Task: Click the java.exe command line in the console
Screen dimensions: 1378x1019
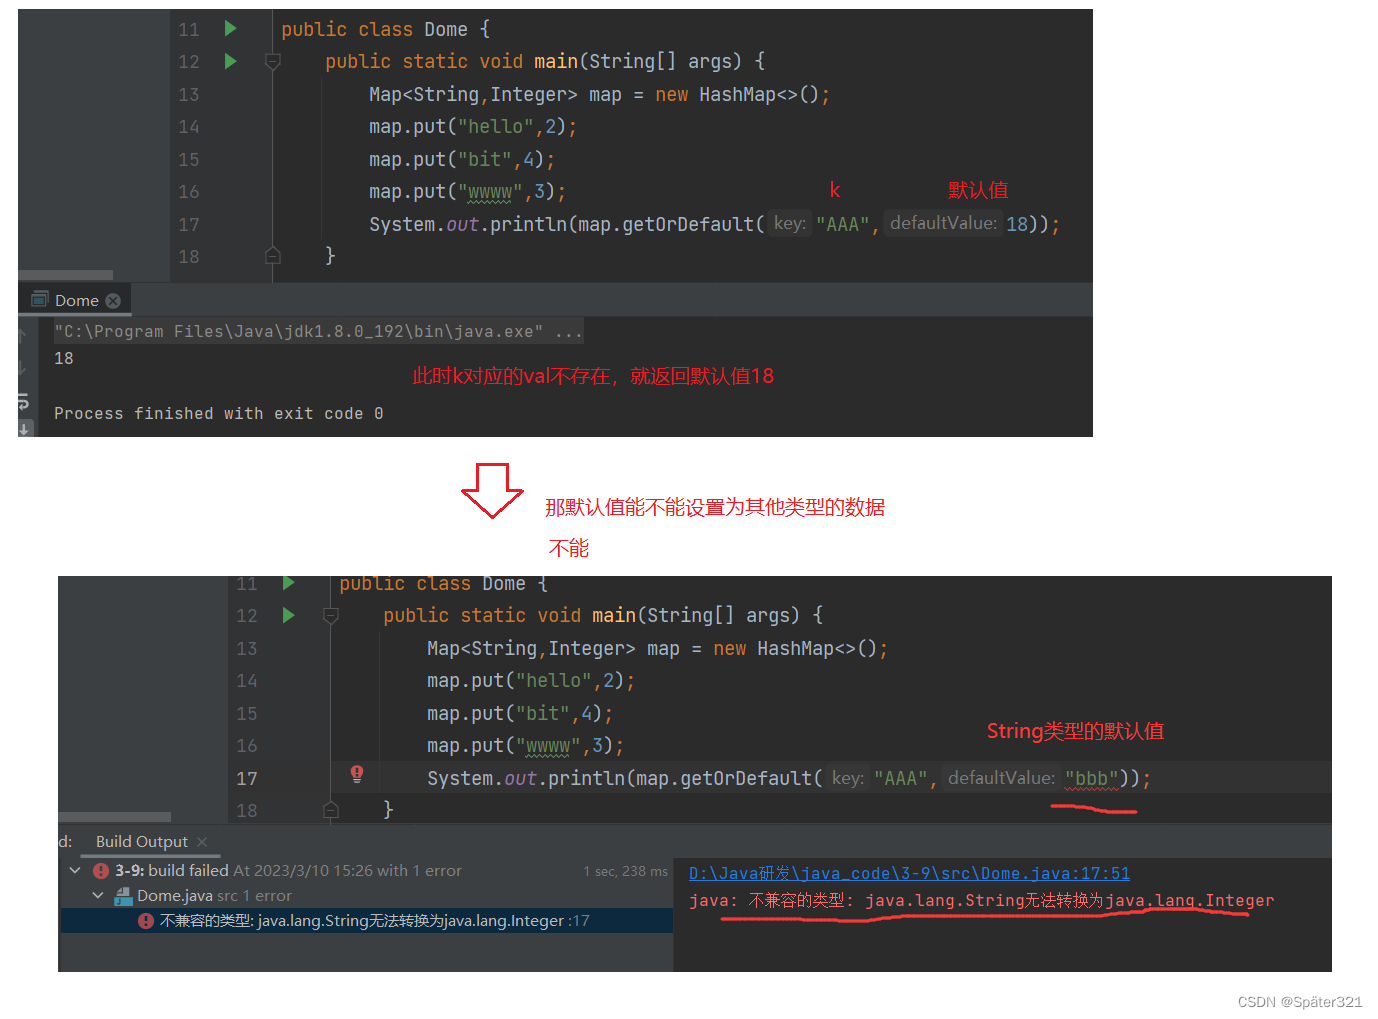Action: point(318,331)
